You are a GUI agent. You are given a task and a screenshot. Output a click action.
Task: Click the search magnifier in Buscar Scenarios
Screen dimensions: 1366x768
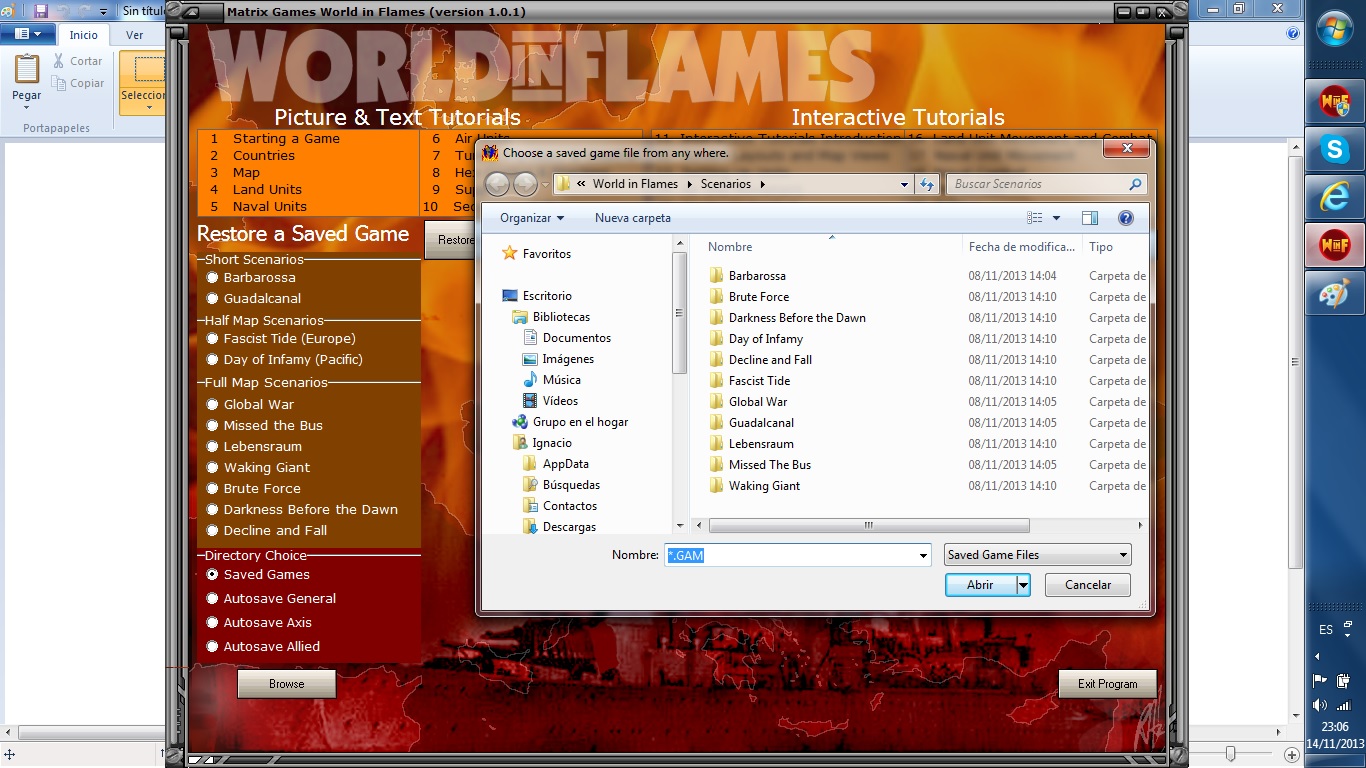point(1135,184)
